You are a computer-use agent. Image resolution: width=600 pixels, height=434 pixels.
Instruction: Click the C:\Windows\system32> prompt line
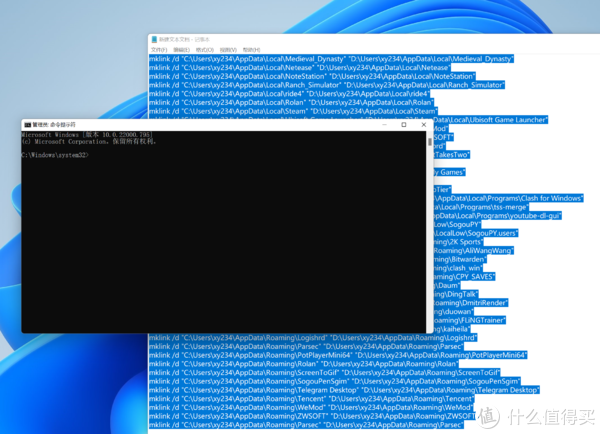click(x=55, y=155)
